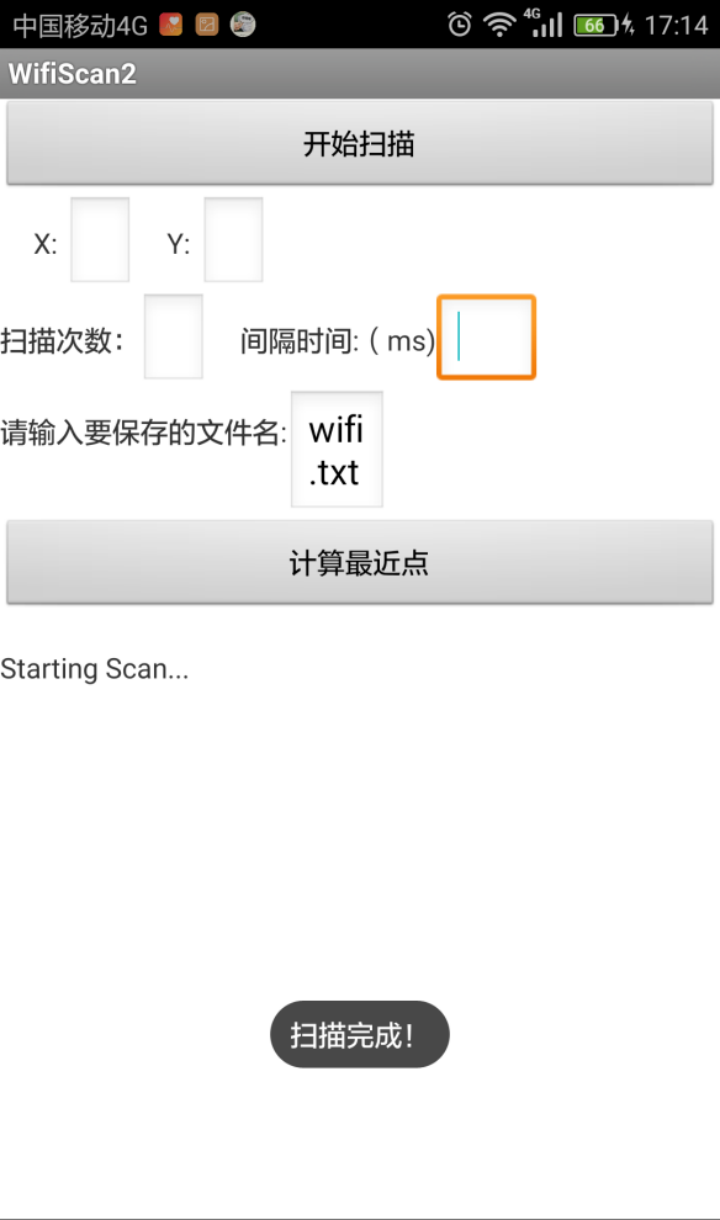Tap the 扫描完成! toast message
The height and width of the screenshot is (1220, 720).
360,1035
